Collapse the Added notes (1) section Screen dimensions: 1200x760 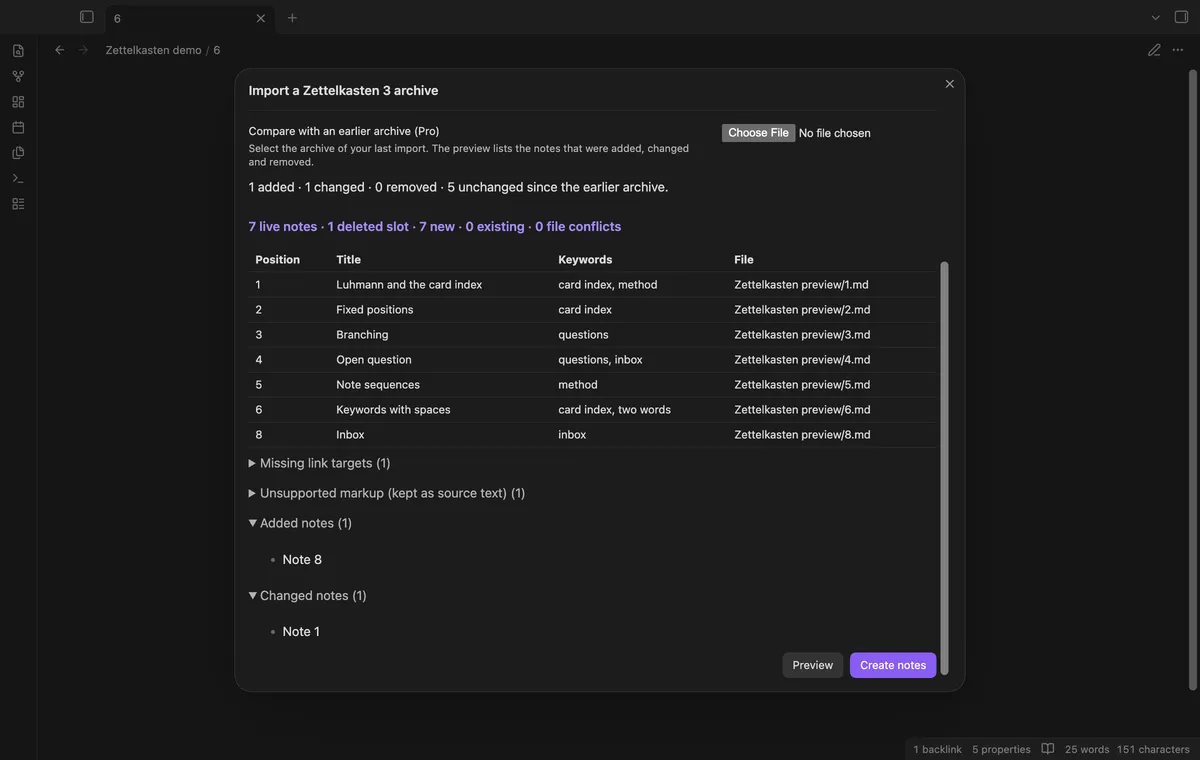(301, 523)
